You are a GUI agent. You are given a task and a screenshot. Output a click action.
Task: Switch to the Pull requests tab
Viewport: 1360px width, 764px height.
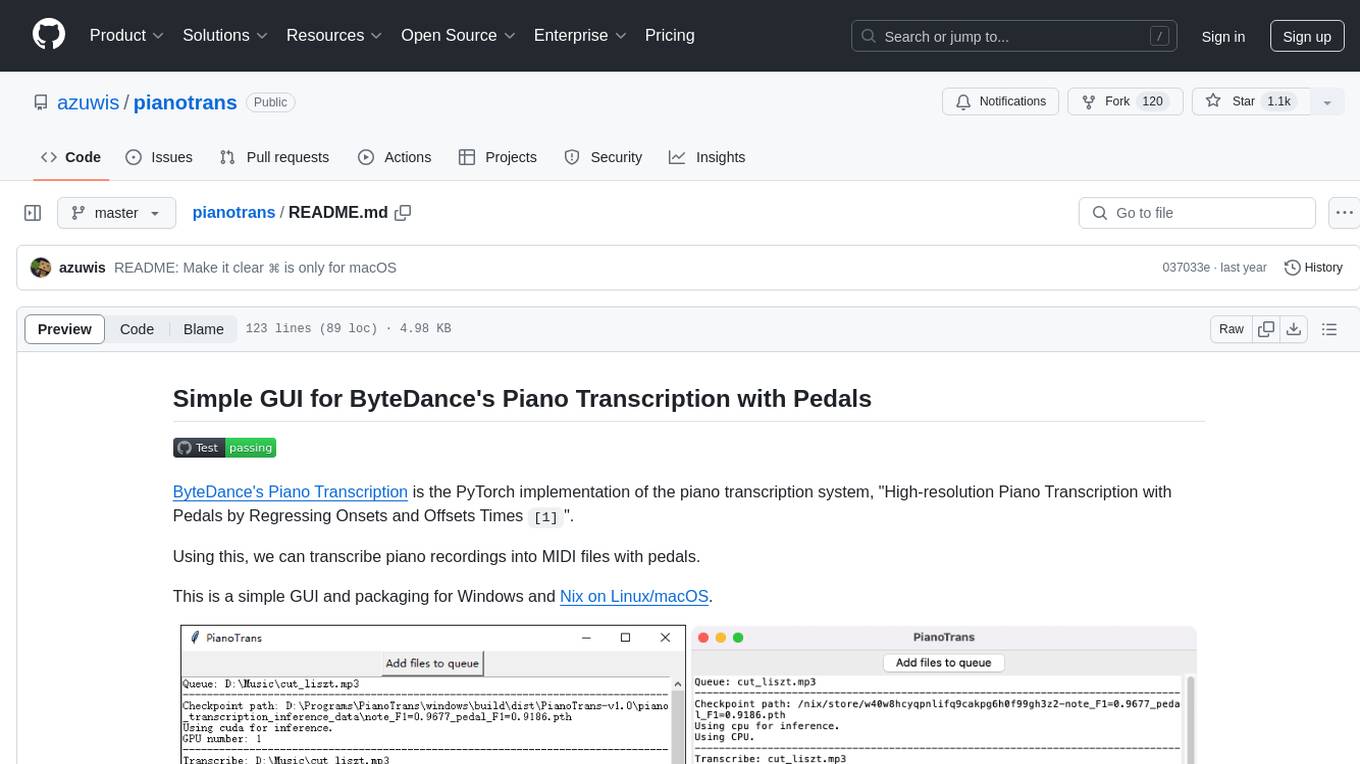pyautogui.click(x=274, y=157)
